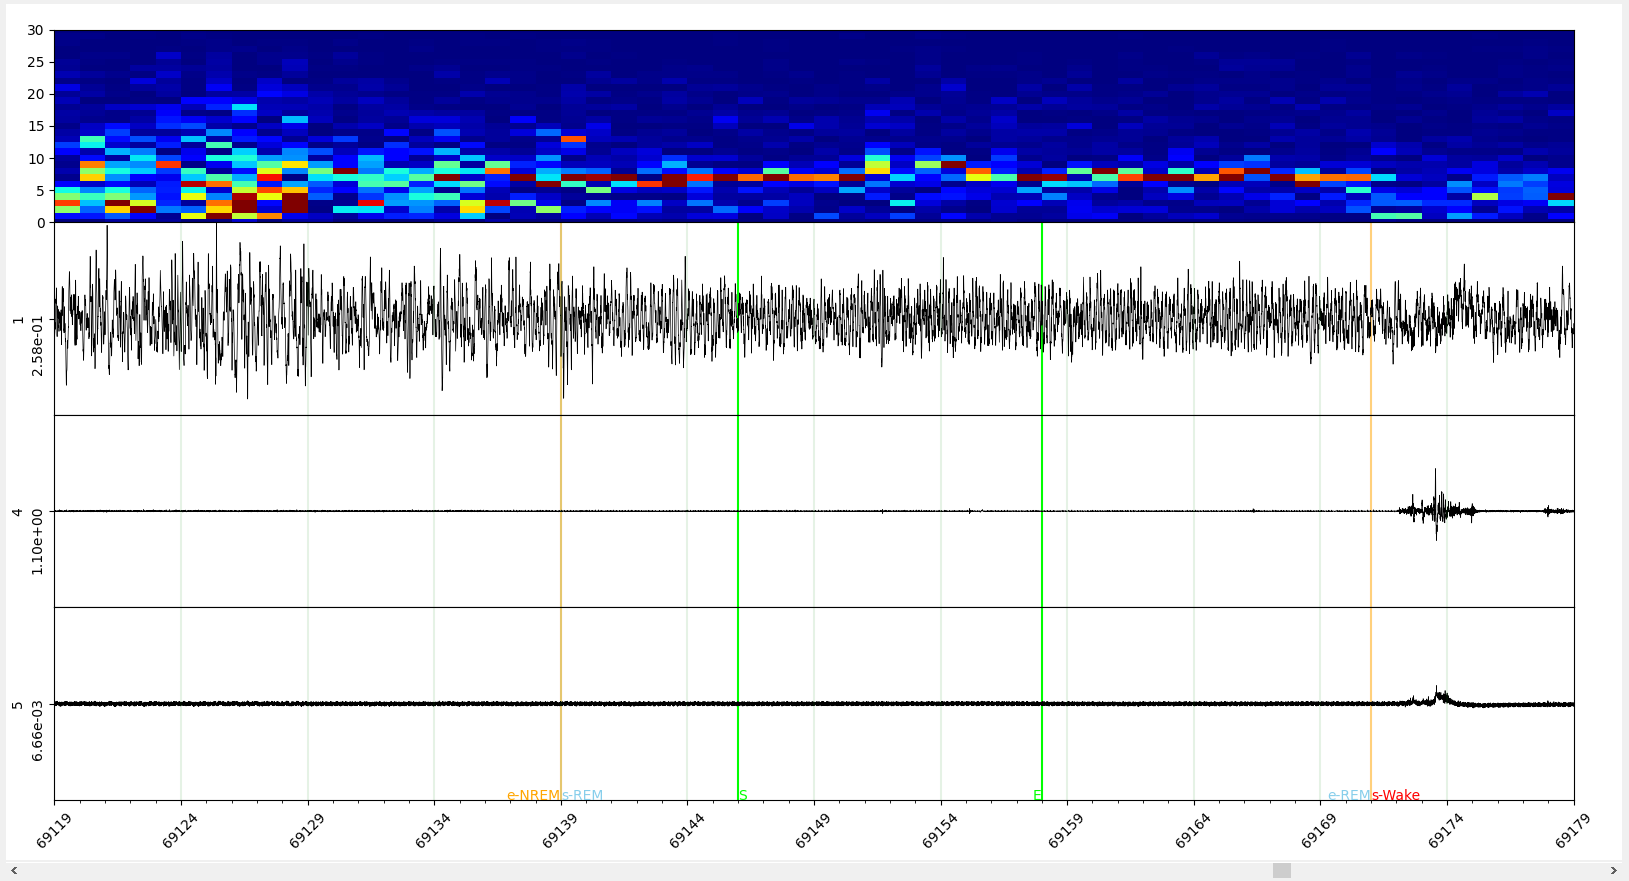Click spectrogram frequency tick 20
The height and width of the screenshot is (881, 1629).
(36, 95)
